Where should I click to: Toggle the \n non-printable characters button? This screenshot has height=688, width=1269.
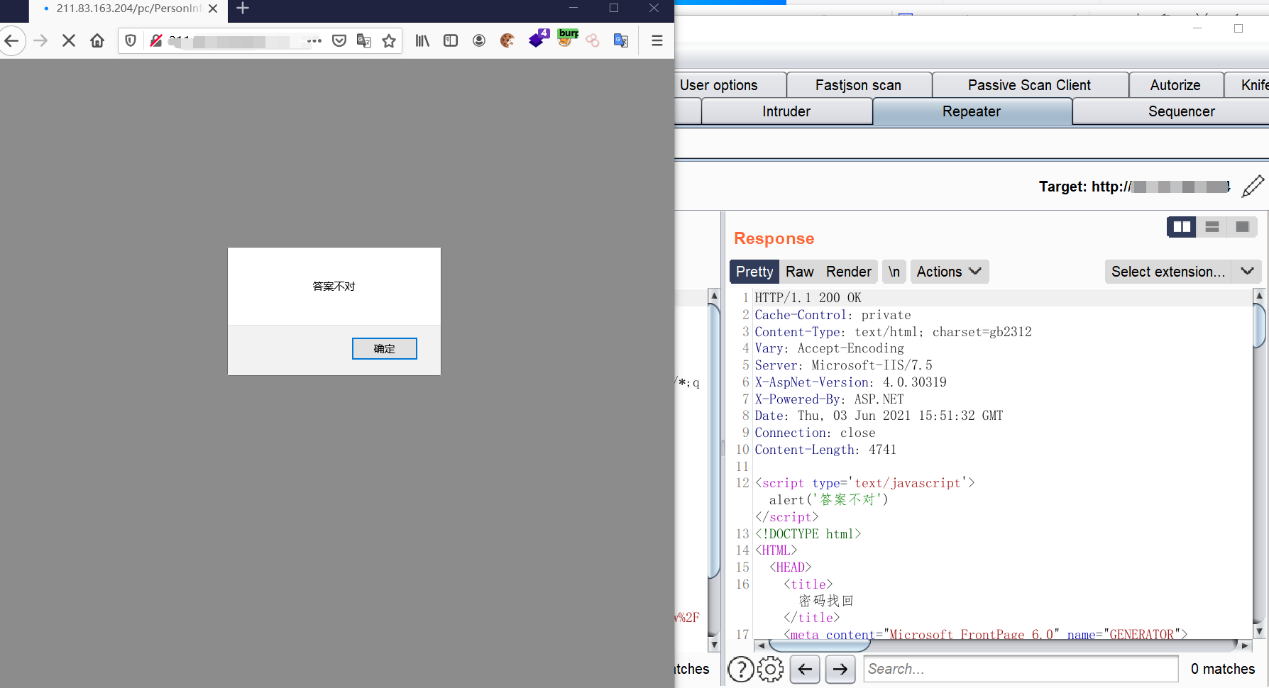tap(894, 272)
